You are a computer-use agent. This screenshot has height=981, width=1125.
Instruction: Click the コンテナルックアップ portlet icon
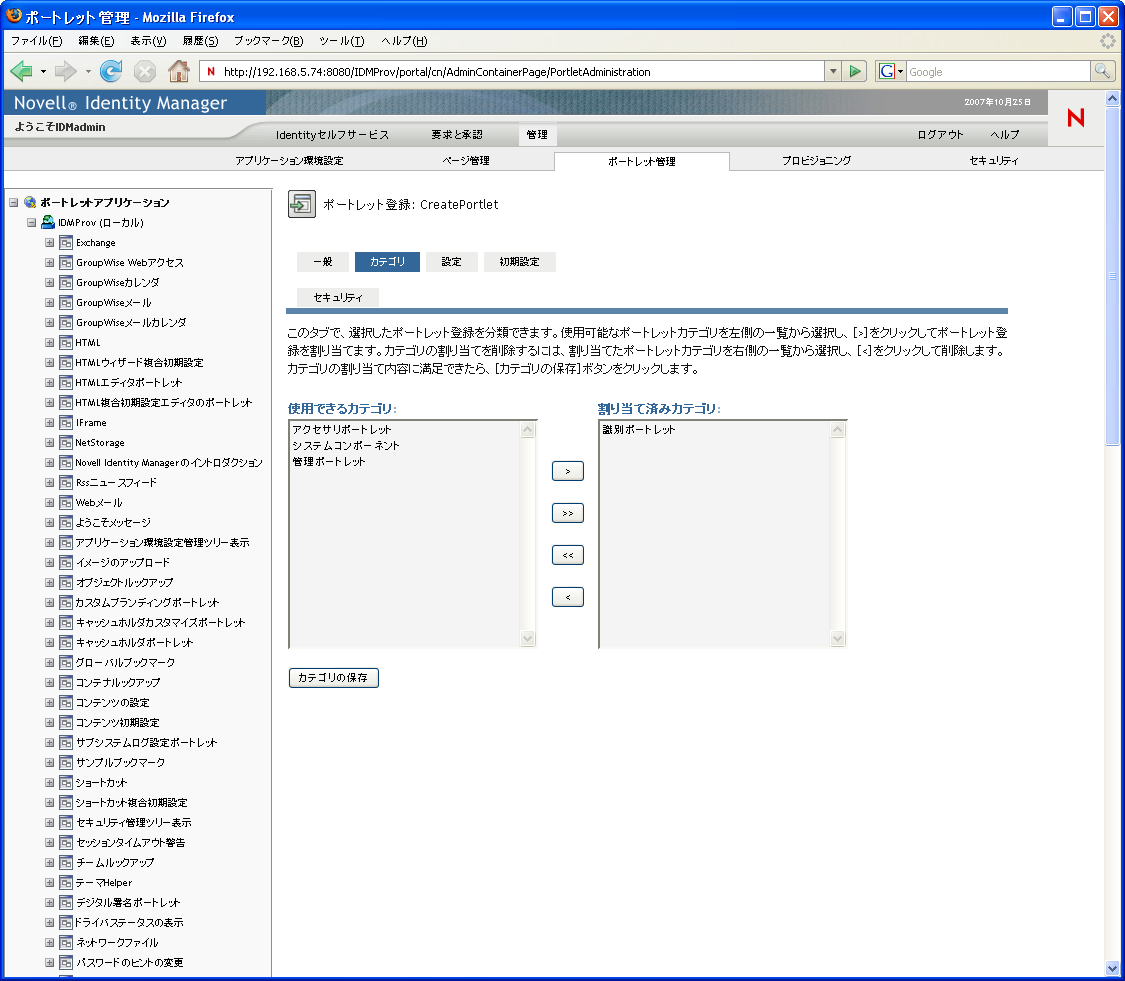pyautogui.click(x=66, y=682)
